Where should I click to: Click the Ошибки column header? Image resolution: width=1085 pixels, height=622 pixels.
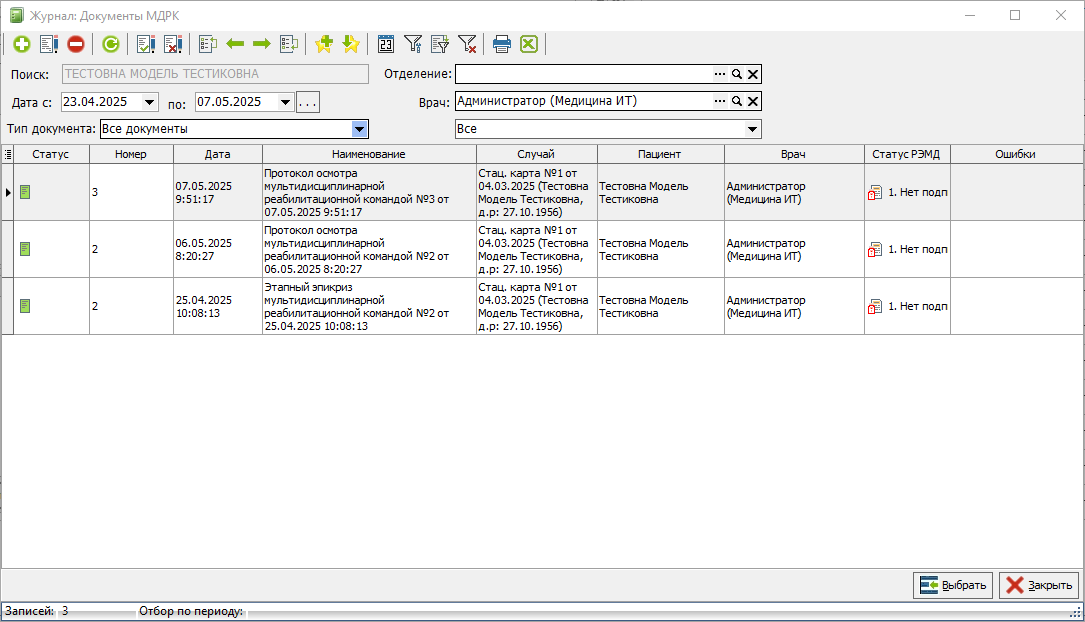click(x=1016, y=154)
